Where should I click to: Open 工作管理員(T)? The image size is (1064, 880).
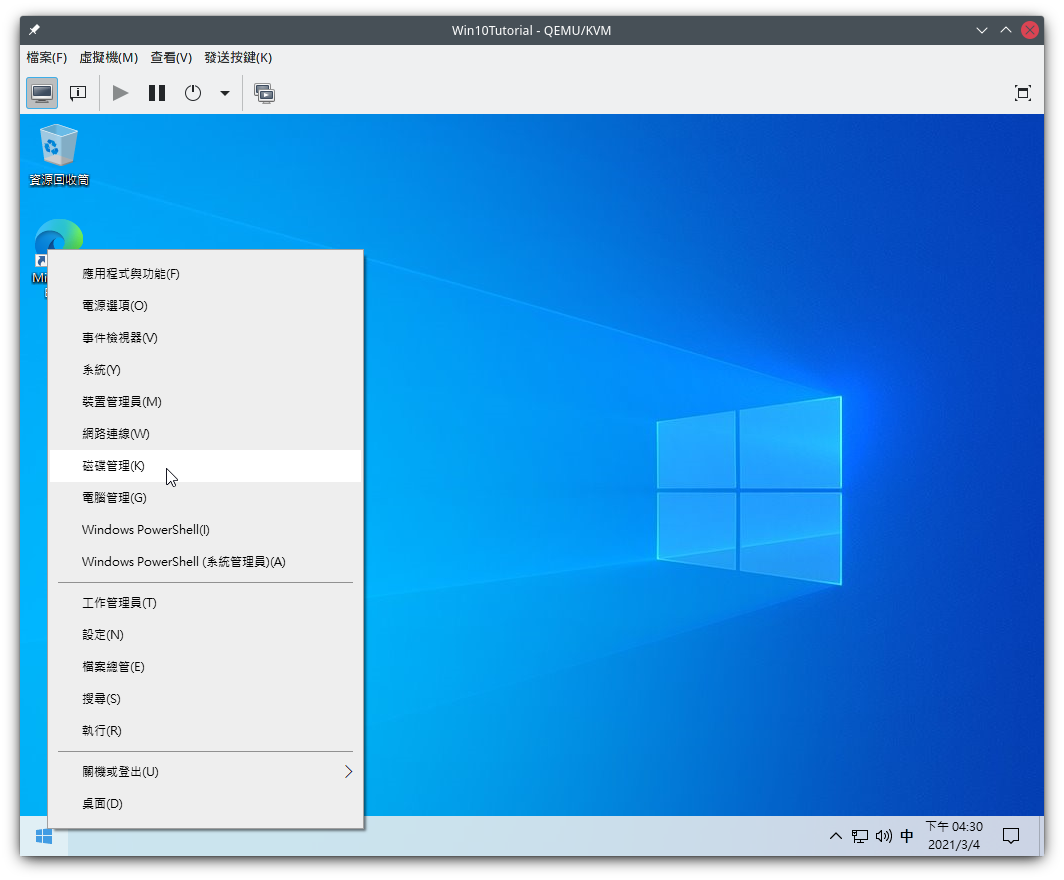pyautogui.click(x=206, y=602)
